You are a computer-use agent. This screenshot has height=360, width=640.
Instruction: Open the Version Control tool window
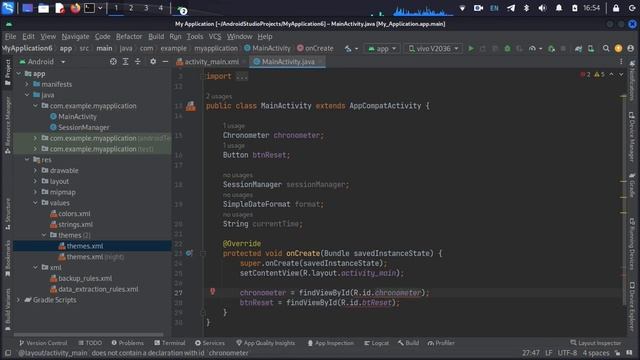43,343
